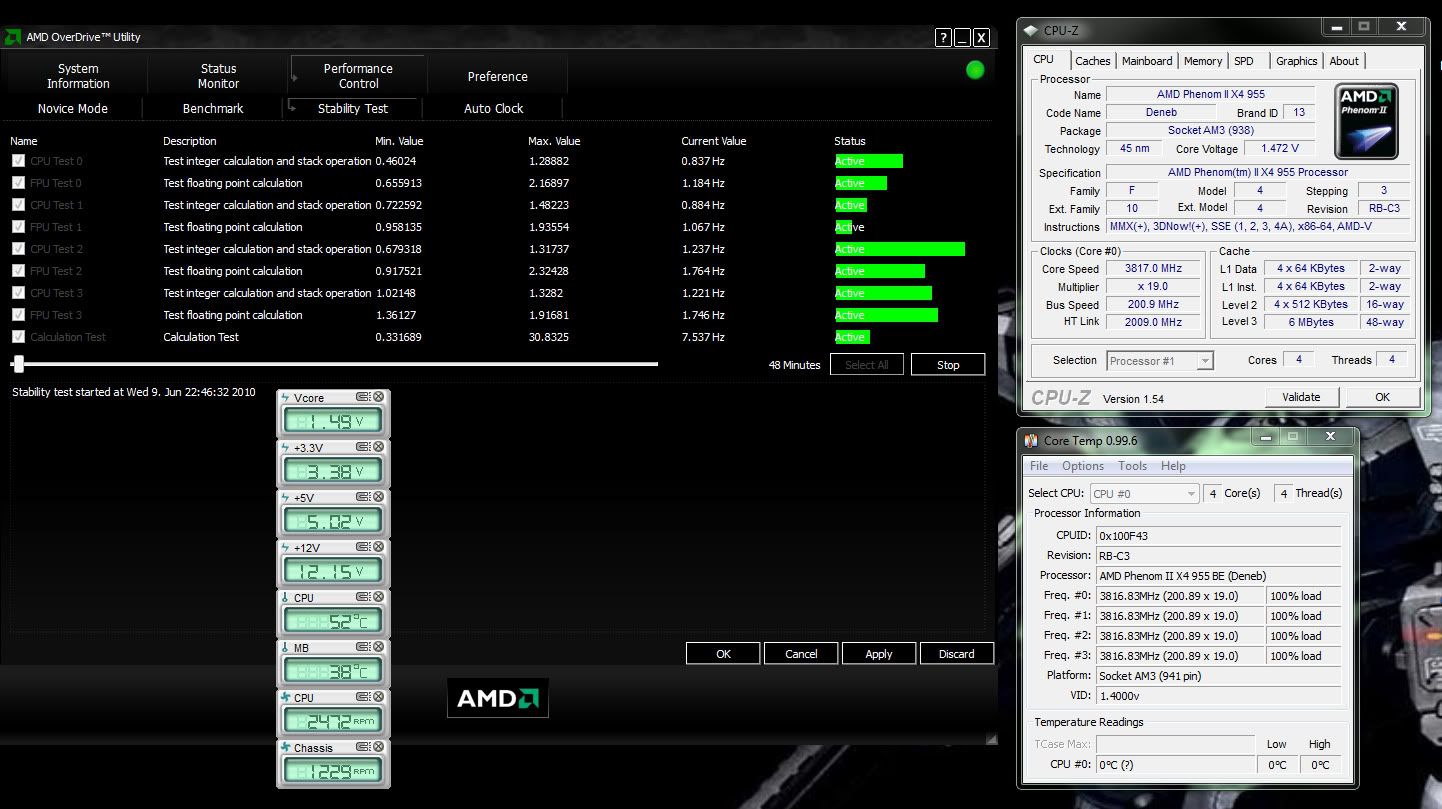Close the Vcore voltage gadget
The height and width of the screenshot is (809, 1442).
[378, 397]
